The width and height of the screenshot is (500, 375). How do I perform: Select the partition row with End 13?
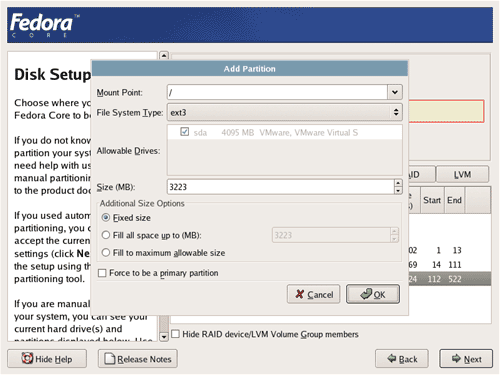(x=450, y=250)
